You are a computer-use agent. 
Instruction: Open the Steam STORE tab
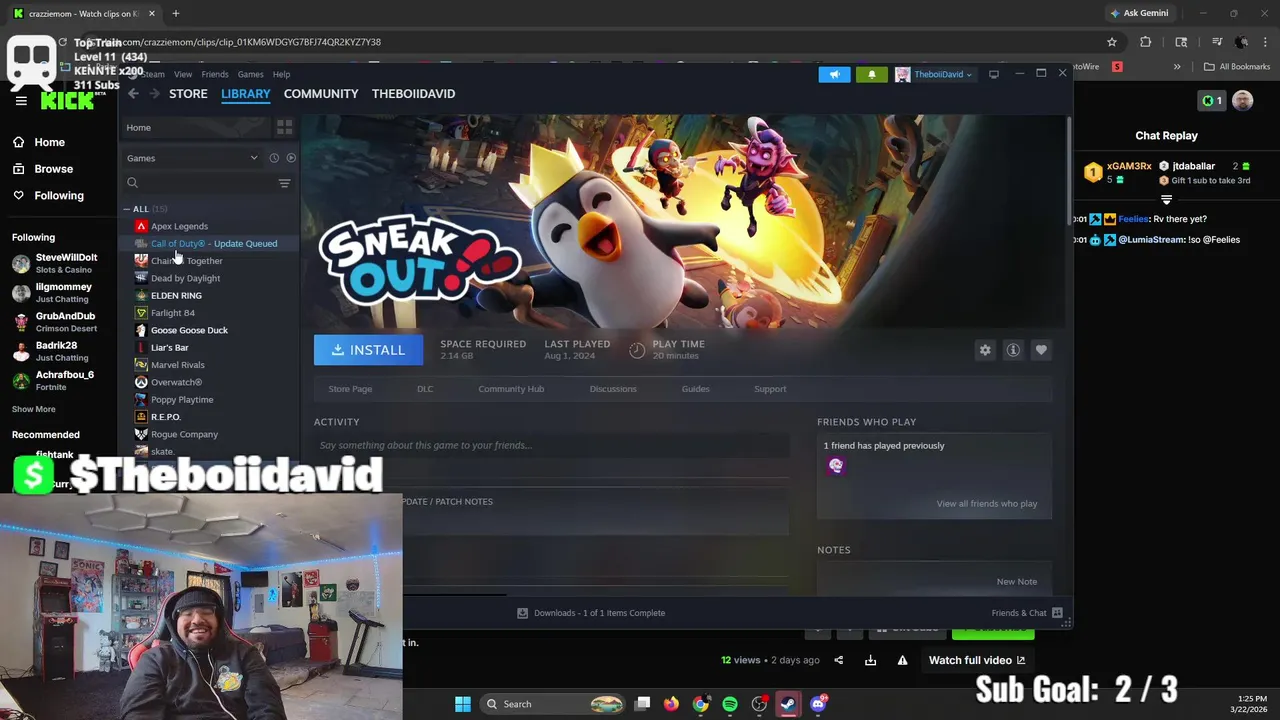click(188, 94)
